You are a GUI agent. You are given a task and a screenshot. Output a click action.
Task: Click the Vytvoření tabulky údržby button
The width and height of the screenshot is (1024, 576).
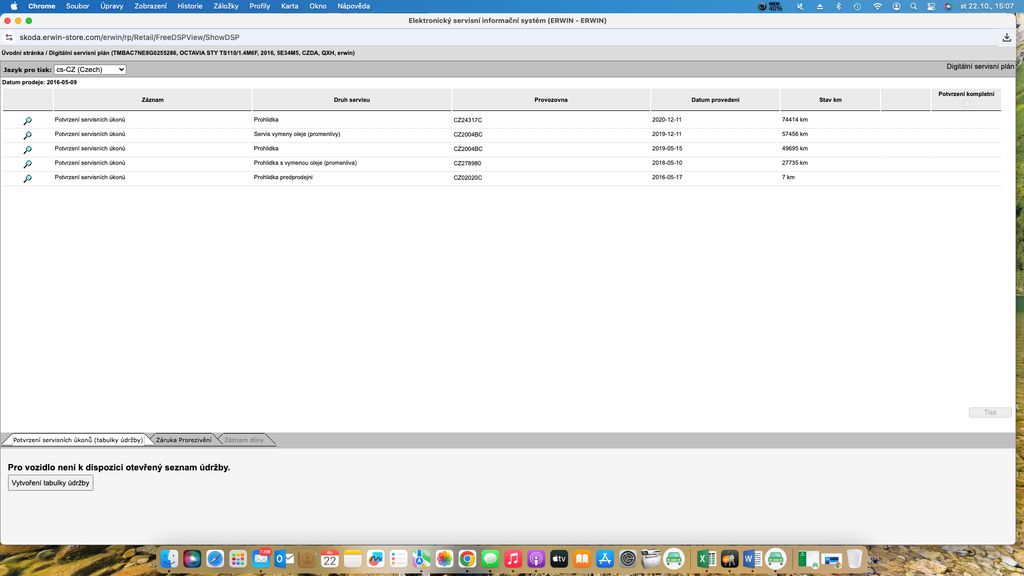[50, 483]
